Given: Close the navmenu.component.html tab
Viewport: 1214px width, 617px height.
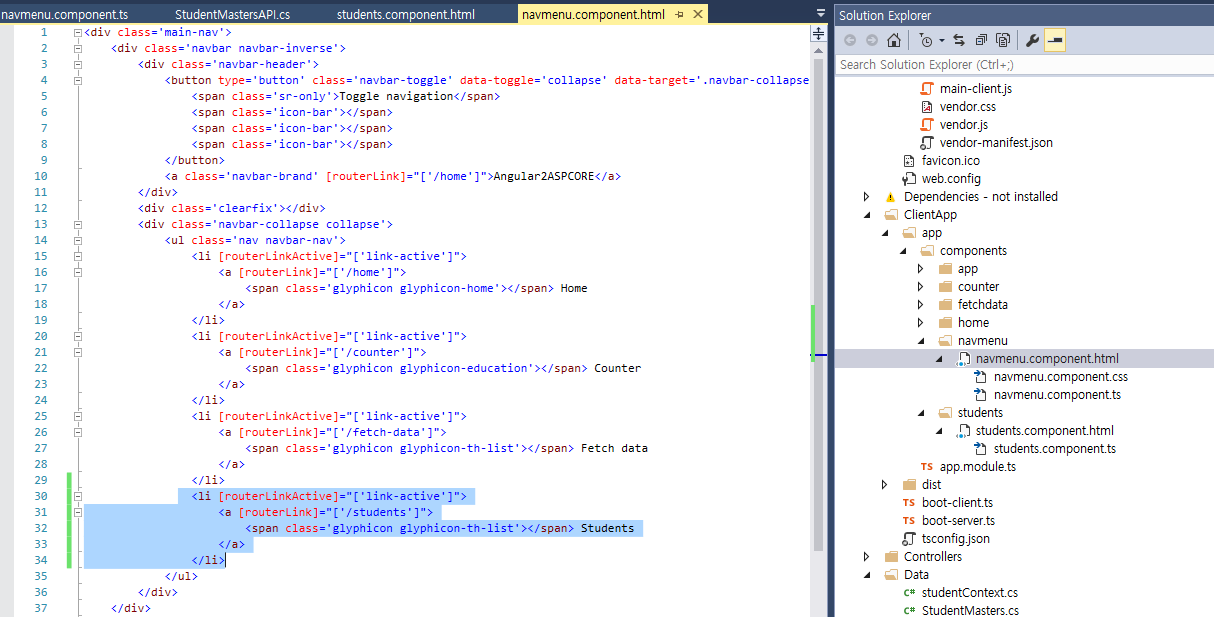Looking at the screenshot, I should pos(697,15).
